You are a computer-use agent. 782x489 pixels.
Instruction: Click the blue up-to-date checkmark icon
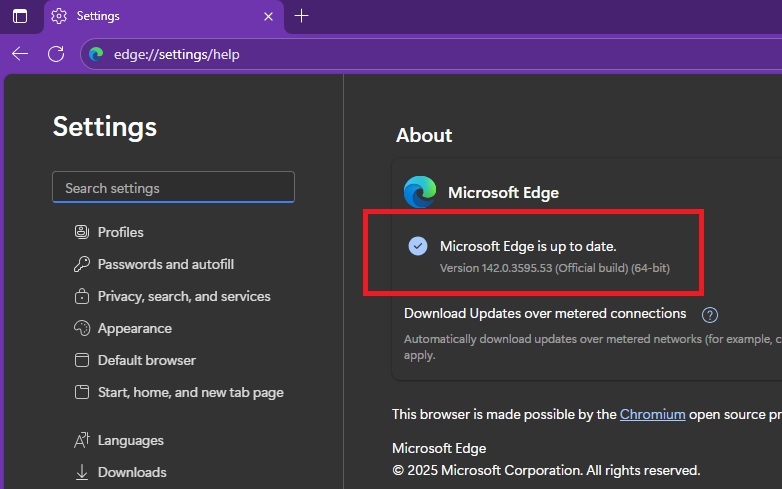tap(418, 246)
